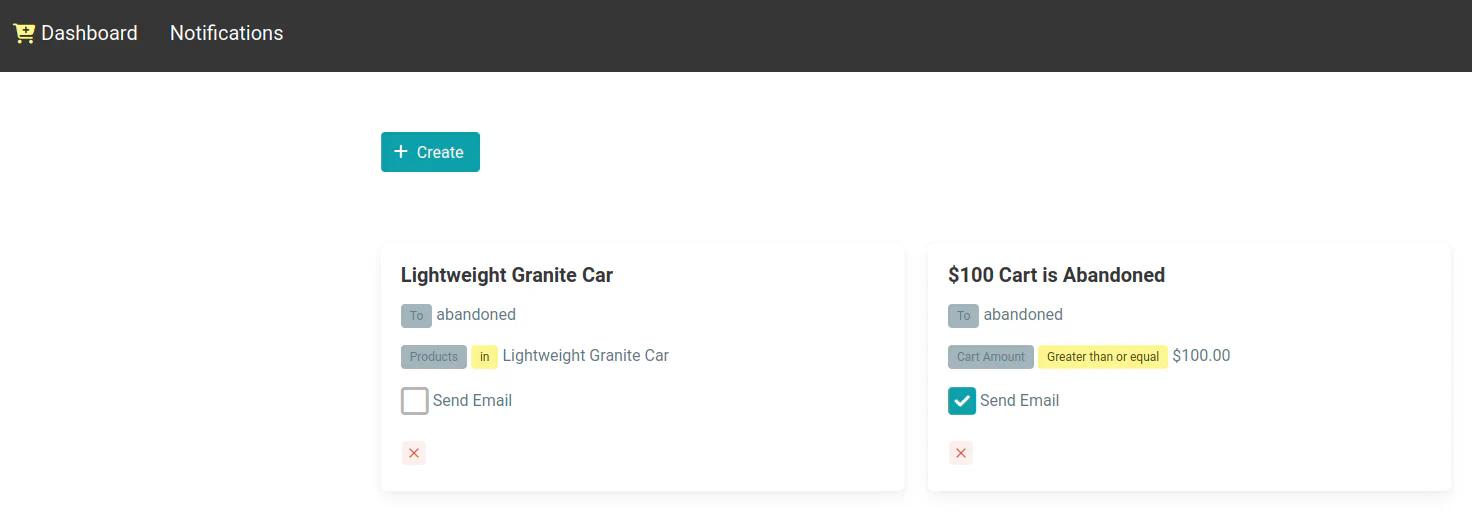Click the gray Products tag
This screenshot has height=525, width=1472.
click(x=434, y=357)
